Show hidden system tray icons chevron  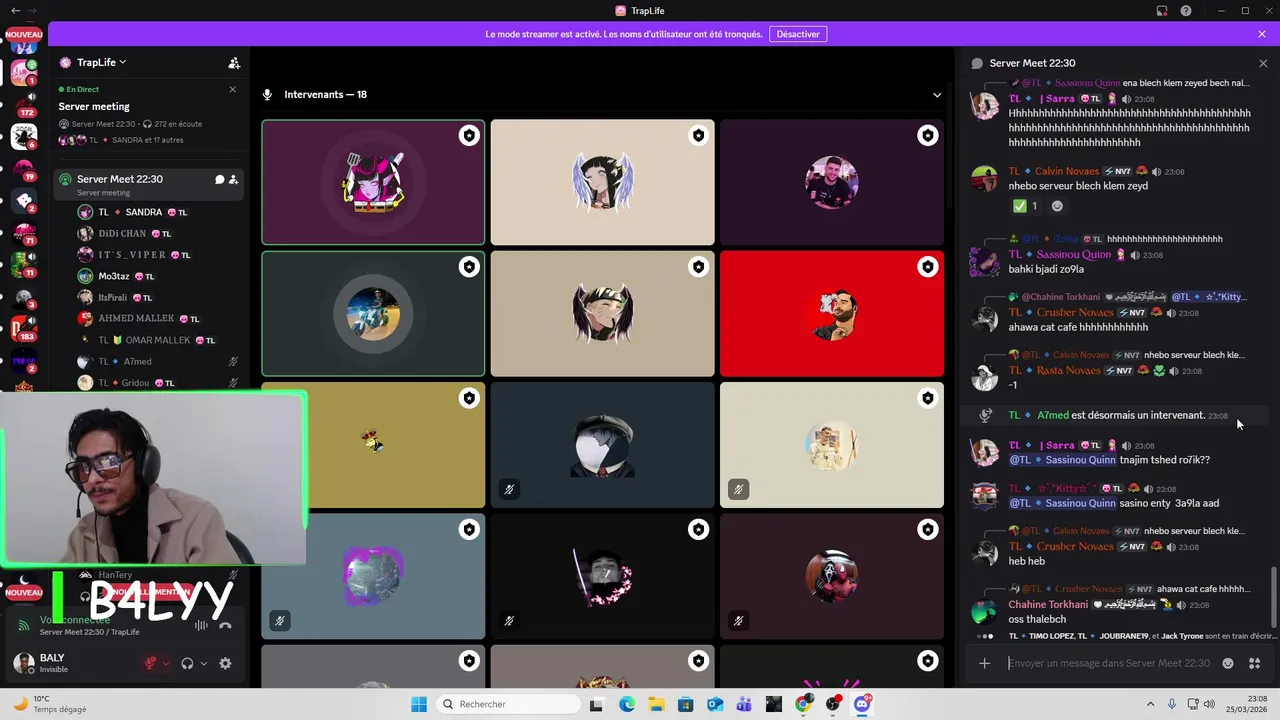[x=1150, y=704]
